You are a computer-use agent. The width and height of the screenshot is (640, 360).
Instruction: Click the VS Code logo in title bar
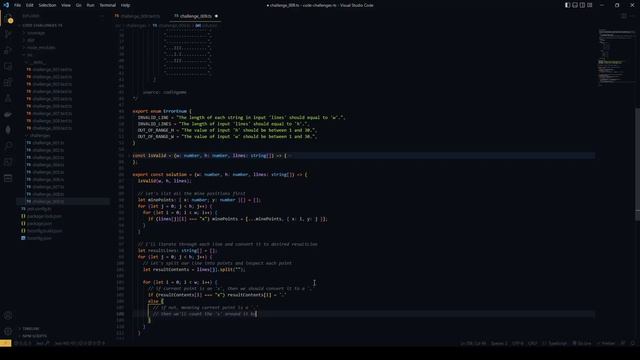6,5
